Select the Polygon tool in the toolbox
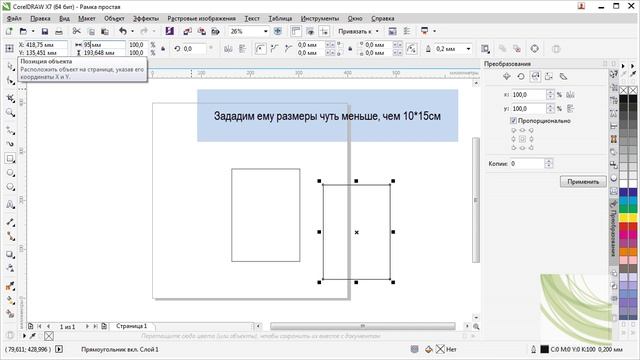This screenshot has width=640, height=360. (x=10, y=187)
